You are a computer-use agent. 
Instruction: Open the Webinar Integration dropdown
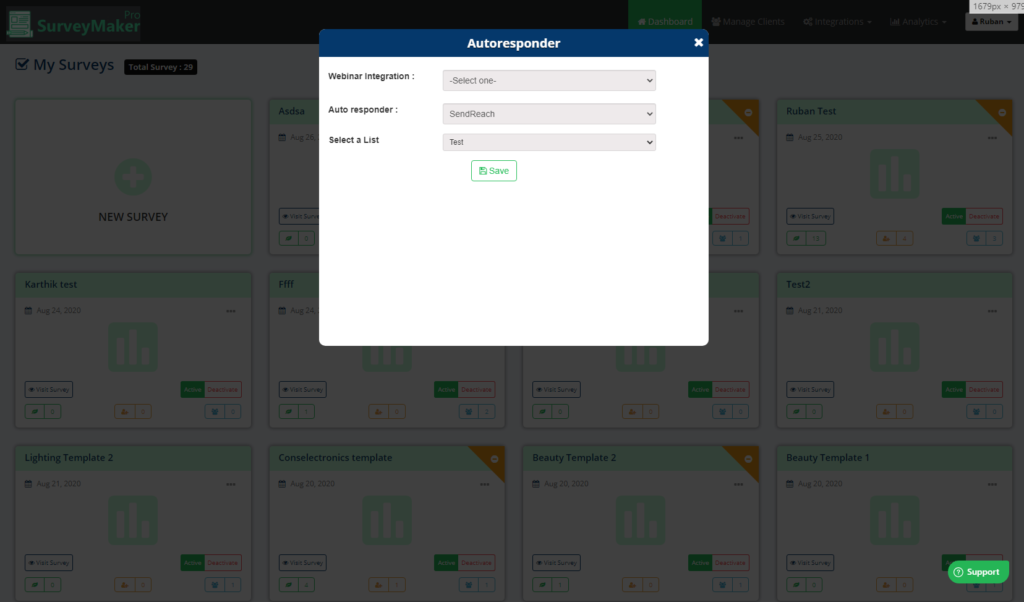(x=549, y=80)
